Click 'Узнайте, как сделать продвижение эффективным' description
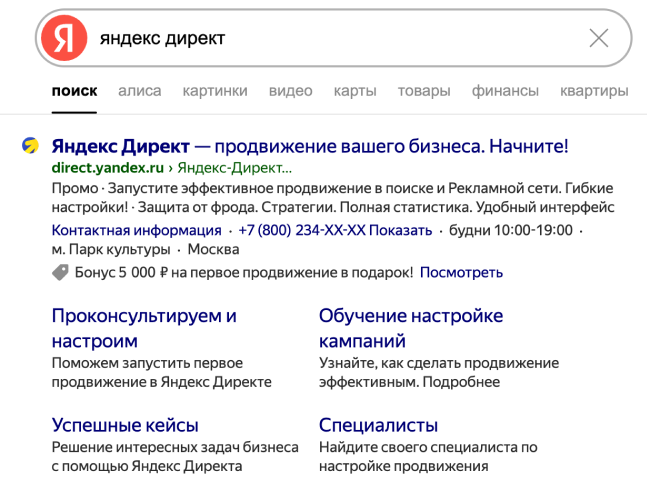The width and height of the screenshot is (647, 500). 439,373
